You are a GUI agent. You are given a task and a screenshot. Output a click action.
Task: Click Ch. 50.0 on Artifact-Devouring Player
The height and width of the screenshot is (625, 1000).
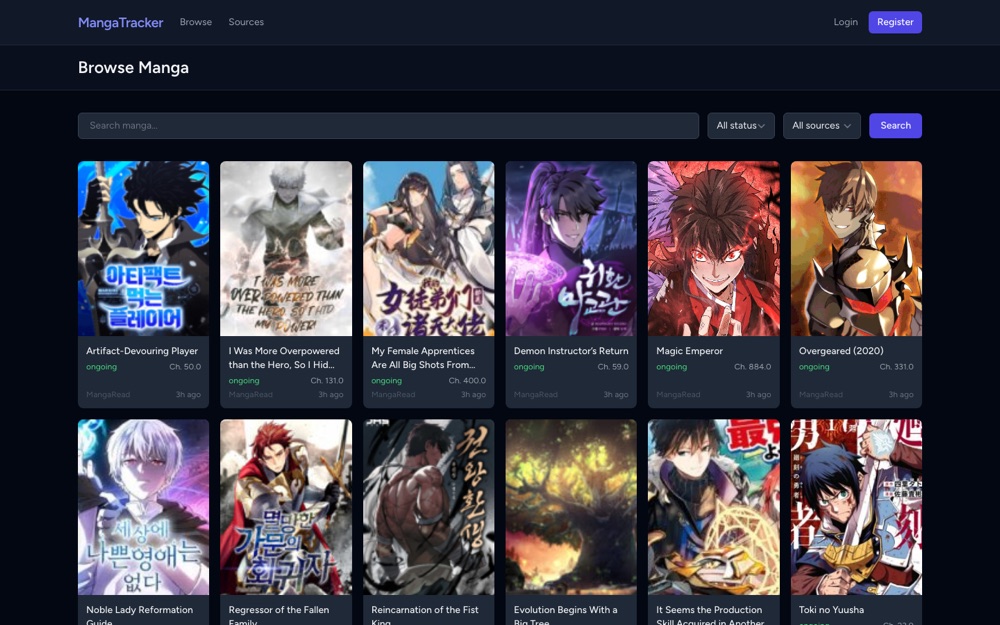(185, 367)
